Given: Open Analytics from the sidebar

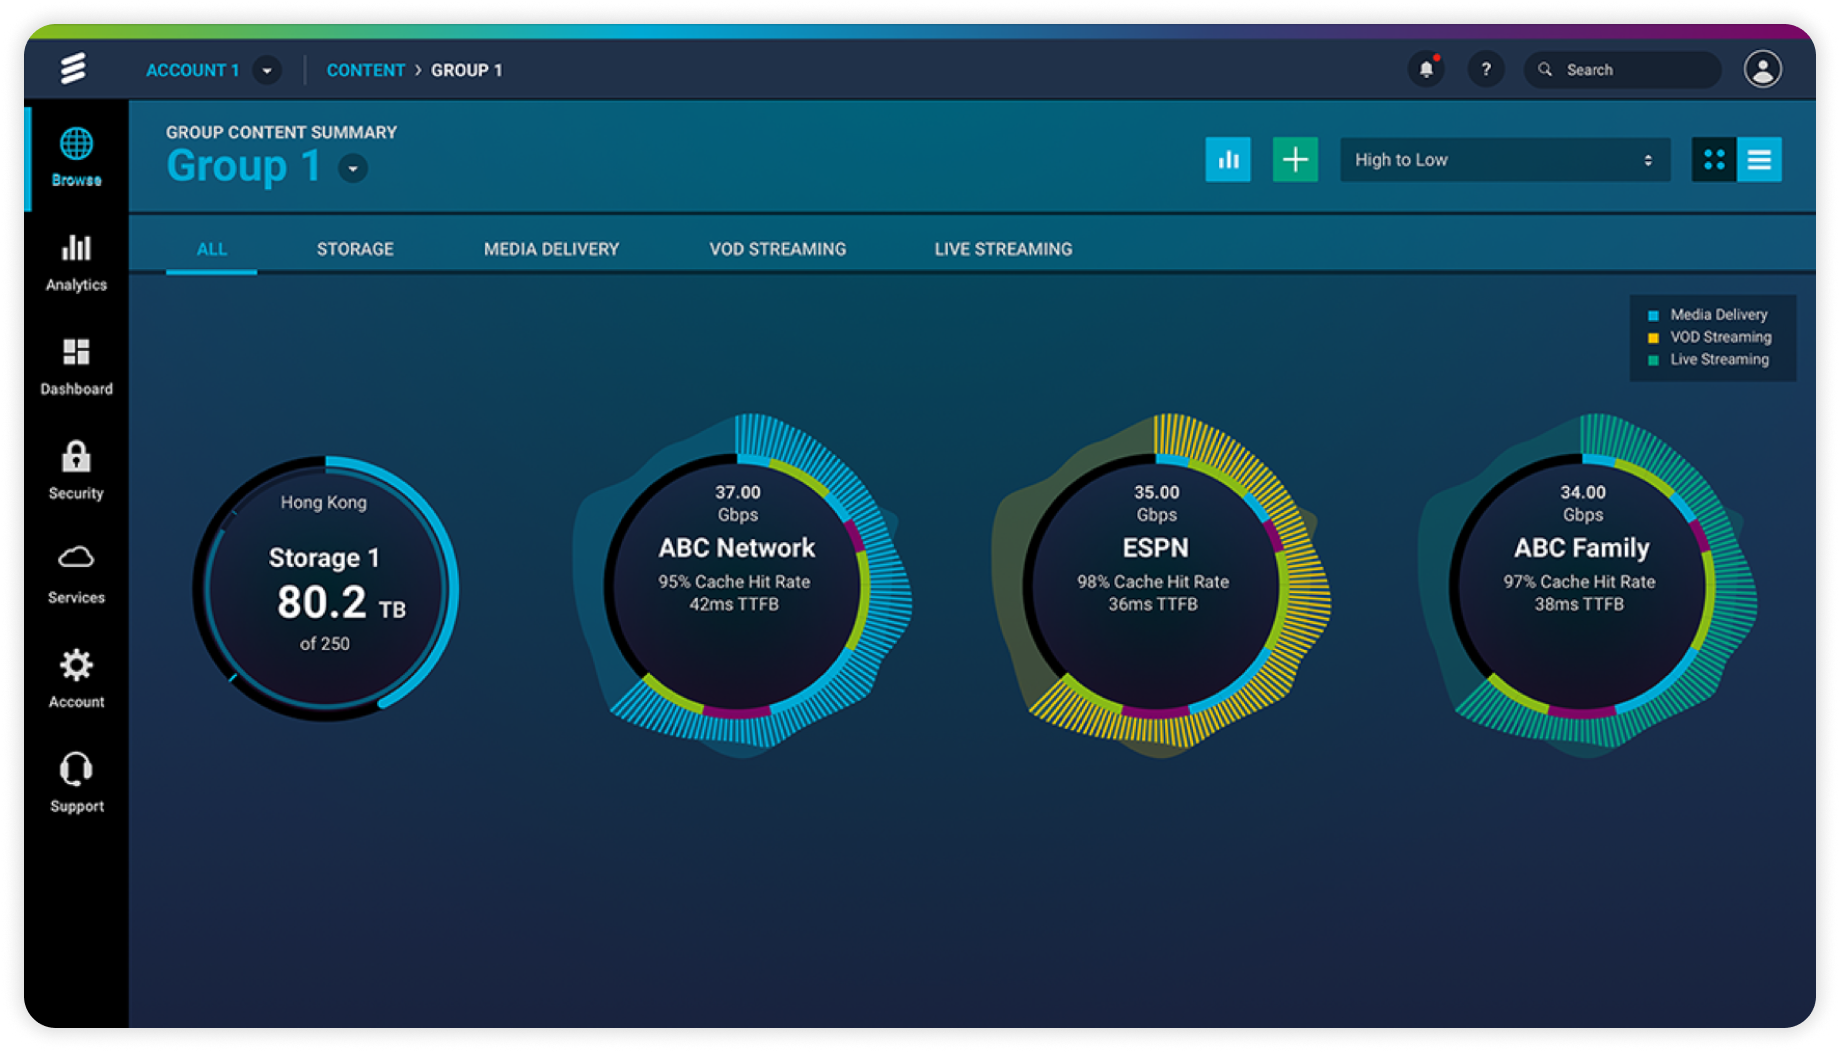Looking at the screenshot, I should pyautogui.click(x=76, y=263).
